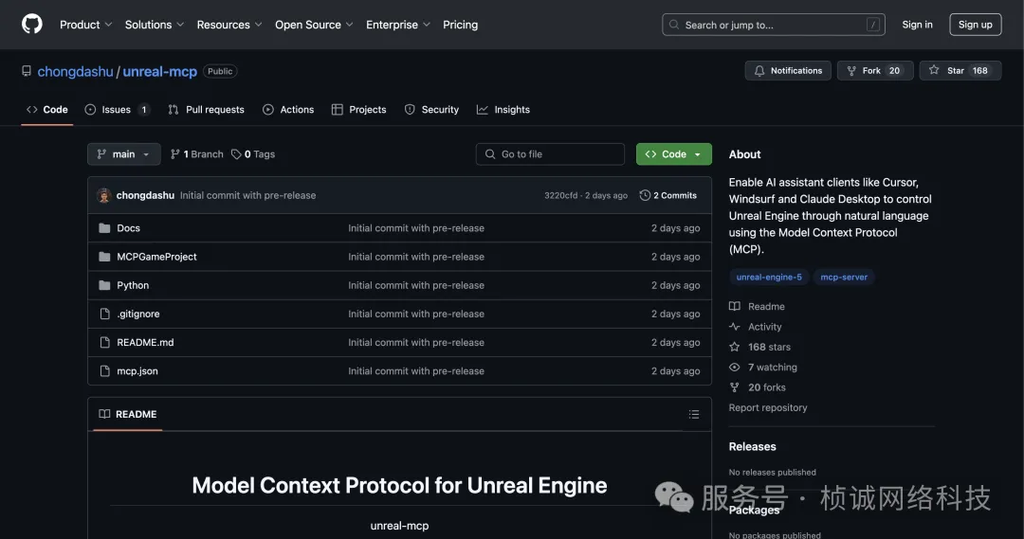The height and width of the screenshot is (539, 1024).
Task: Click the unreal-engine-5 topic tag
Action: (x=769, y=277)
